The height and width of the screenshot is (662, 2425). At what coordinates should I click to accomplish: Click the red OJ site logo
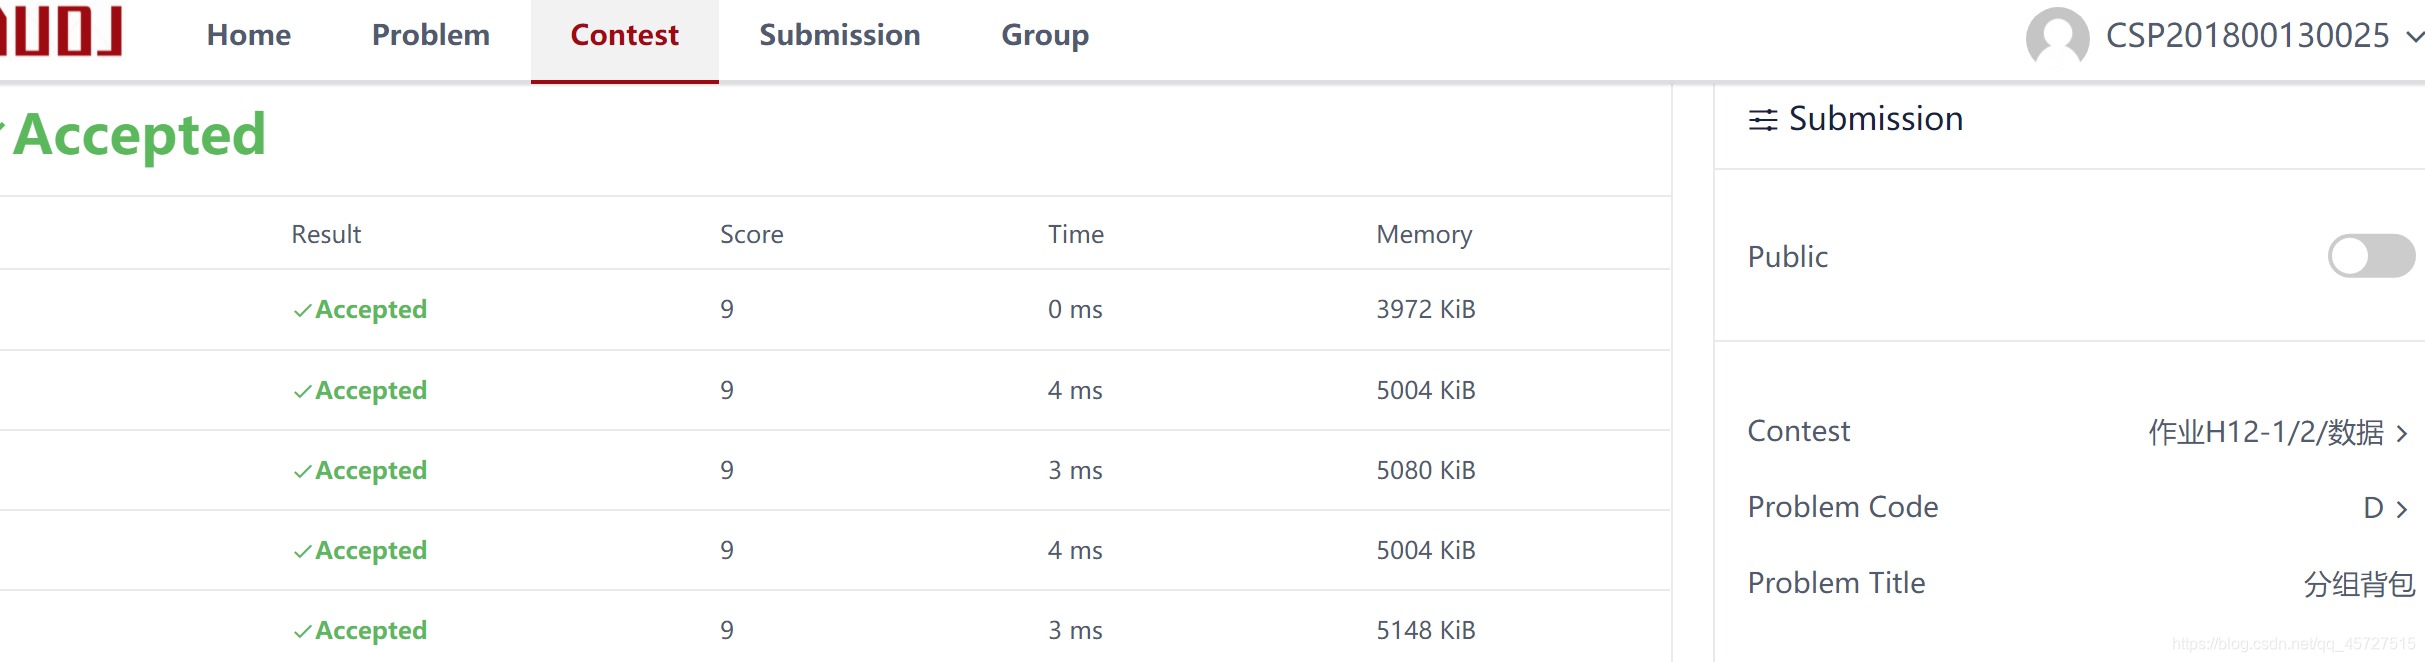pos(62,31)
